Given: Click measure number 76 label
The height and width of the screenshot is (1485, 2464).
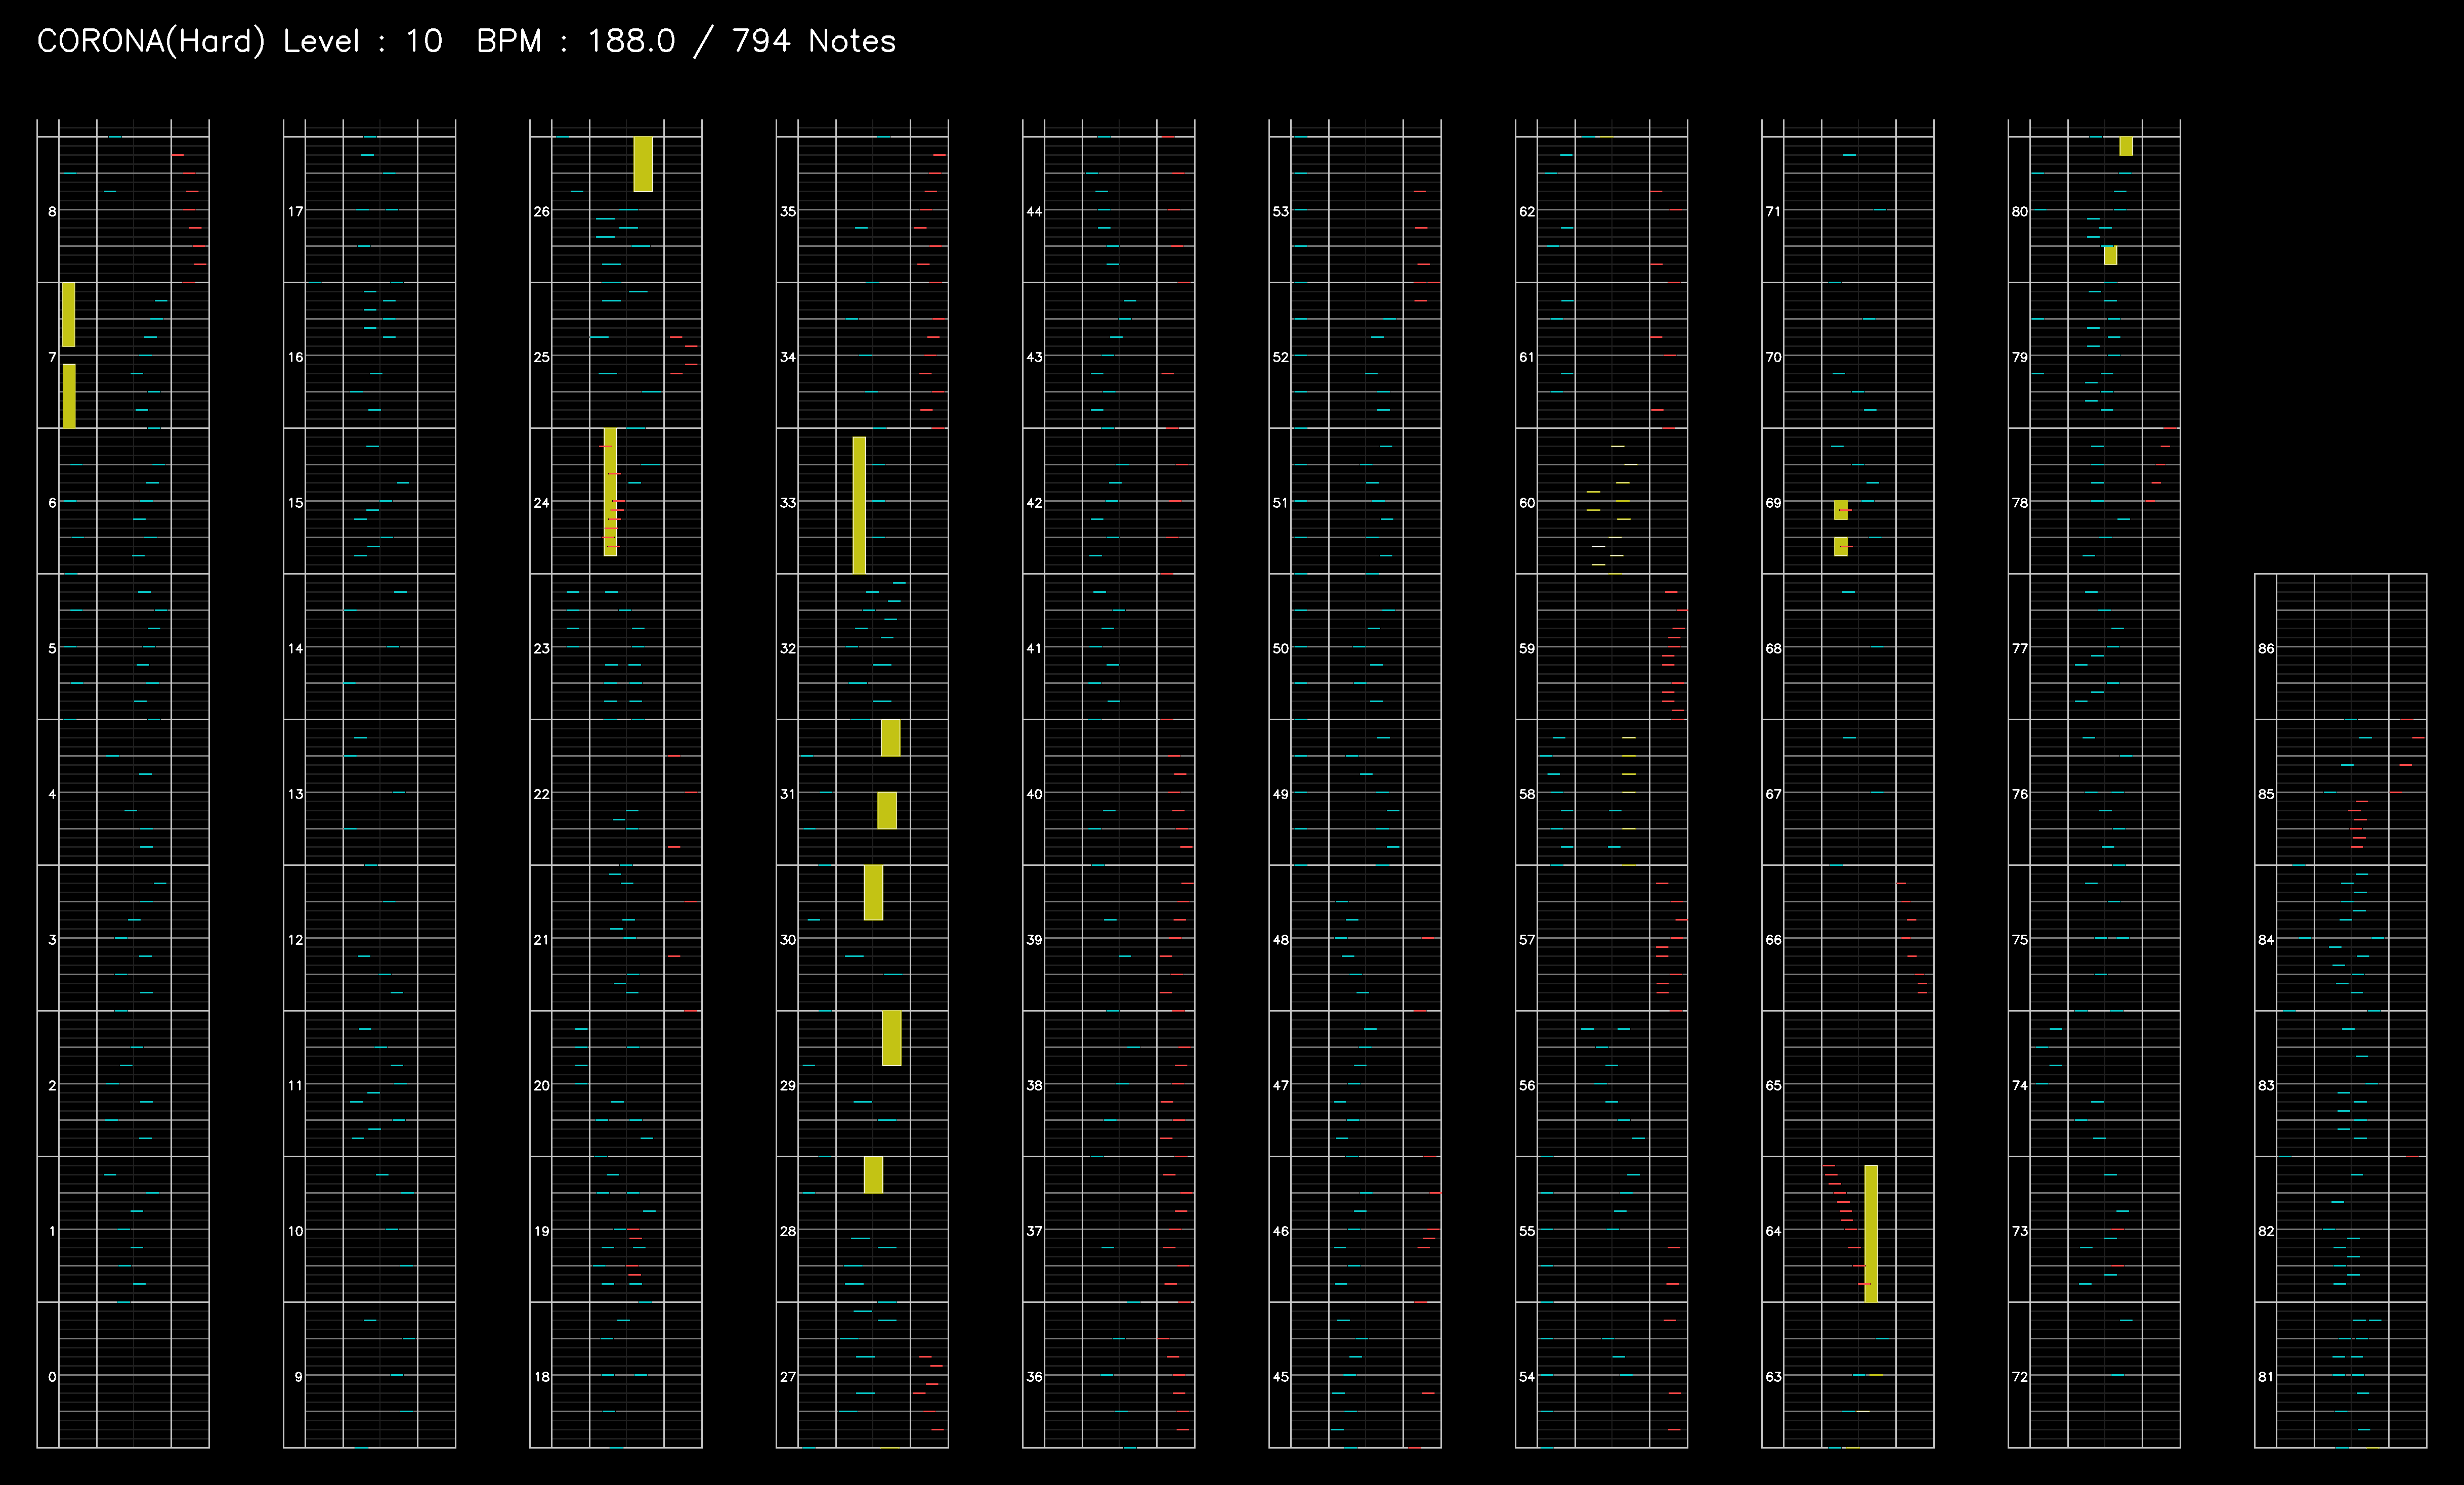Looking at the screenshot, I should 2020,794.
